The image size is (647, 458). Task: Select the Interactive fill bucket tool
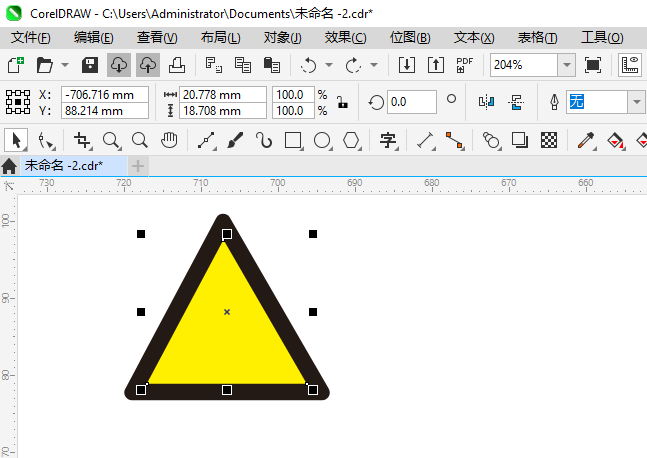(x=615, y=140)
